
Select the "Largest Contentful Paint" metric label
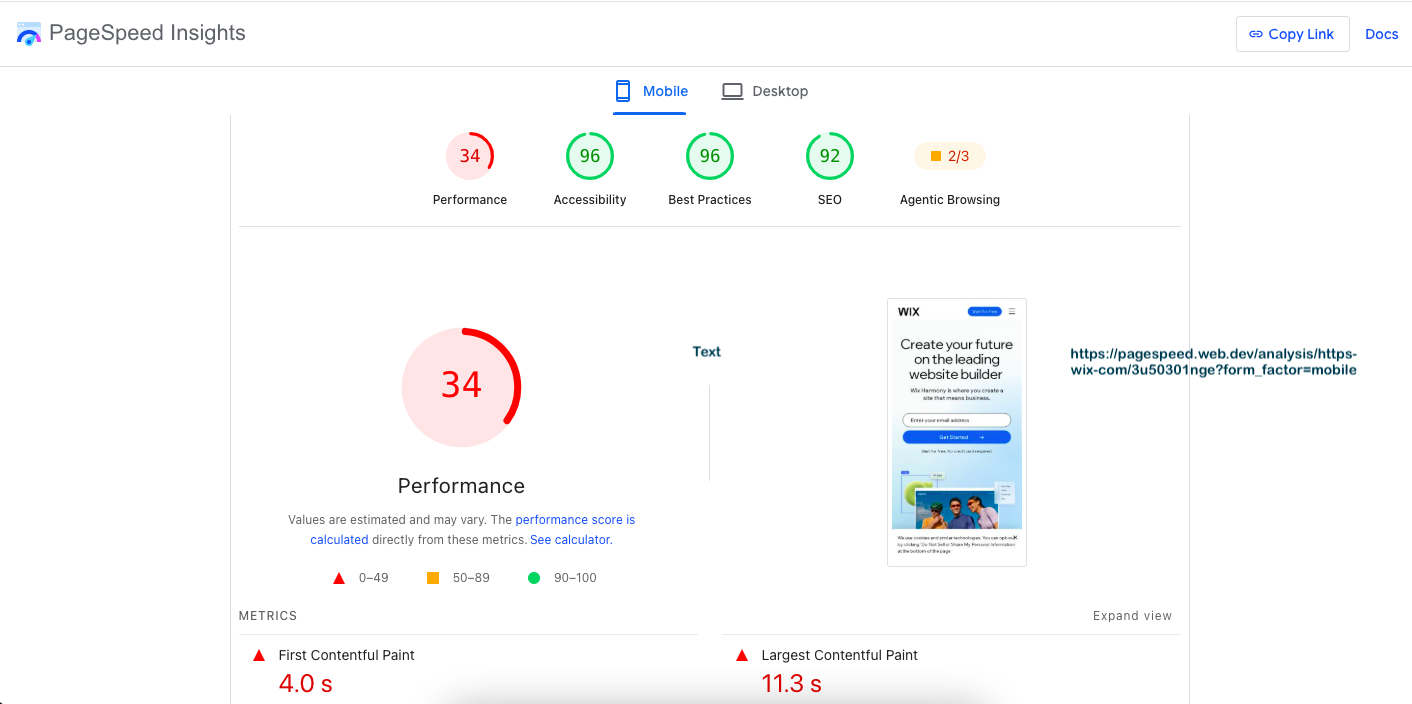point(840,656)
